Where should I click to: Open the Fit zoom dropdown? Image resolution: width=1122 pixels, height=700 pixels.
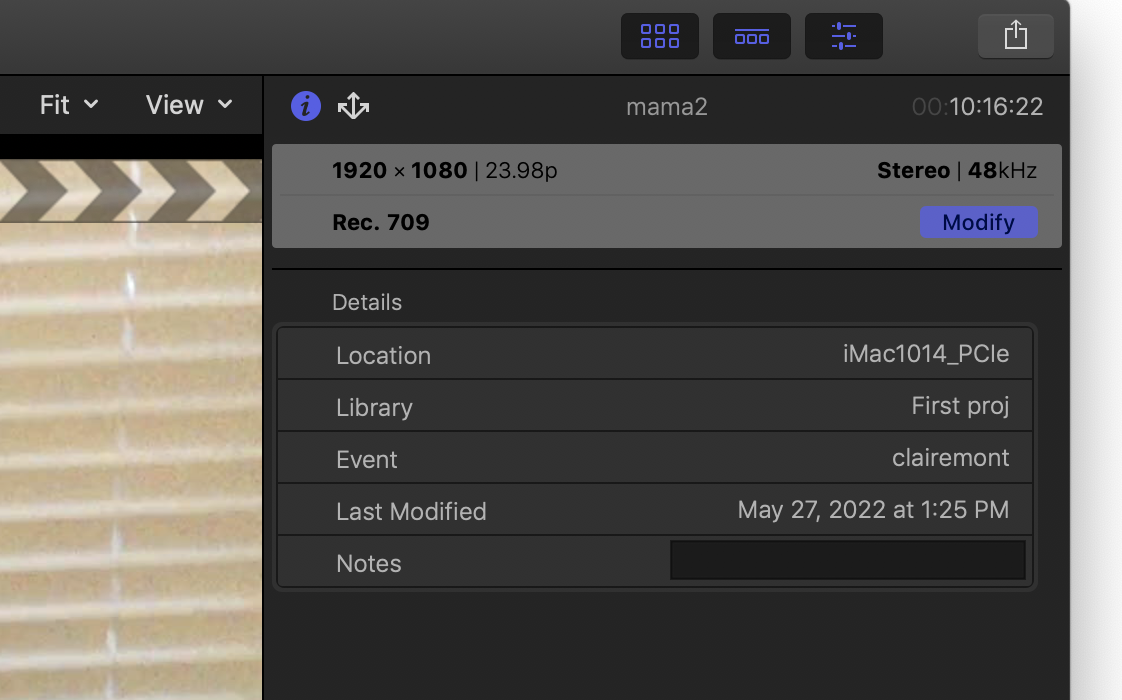(69, 105)
